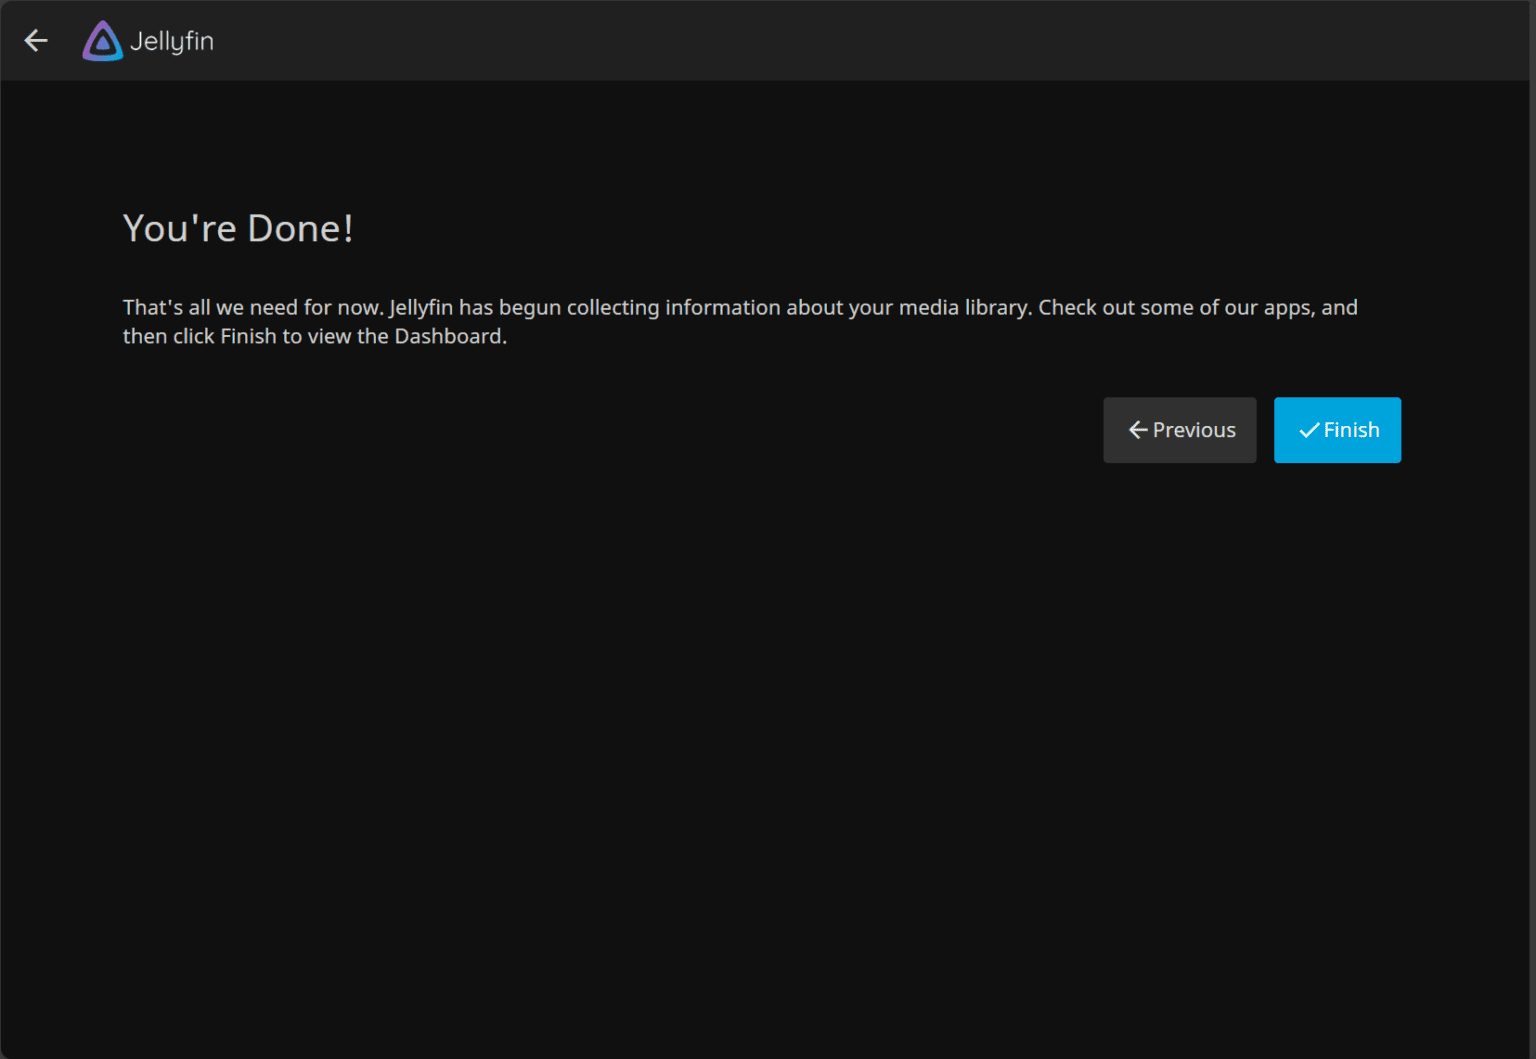Click the left arrow inside the Previous button
Image resolution: width=1536 pixels, height=1059 pixels.
coord(1137,429)
